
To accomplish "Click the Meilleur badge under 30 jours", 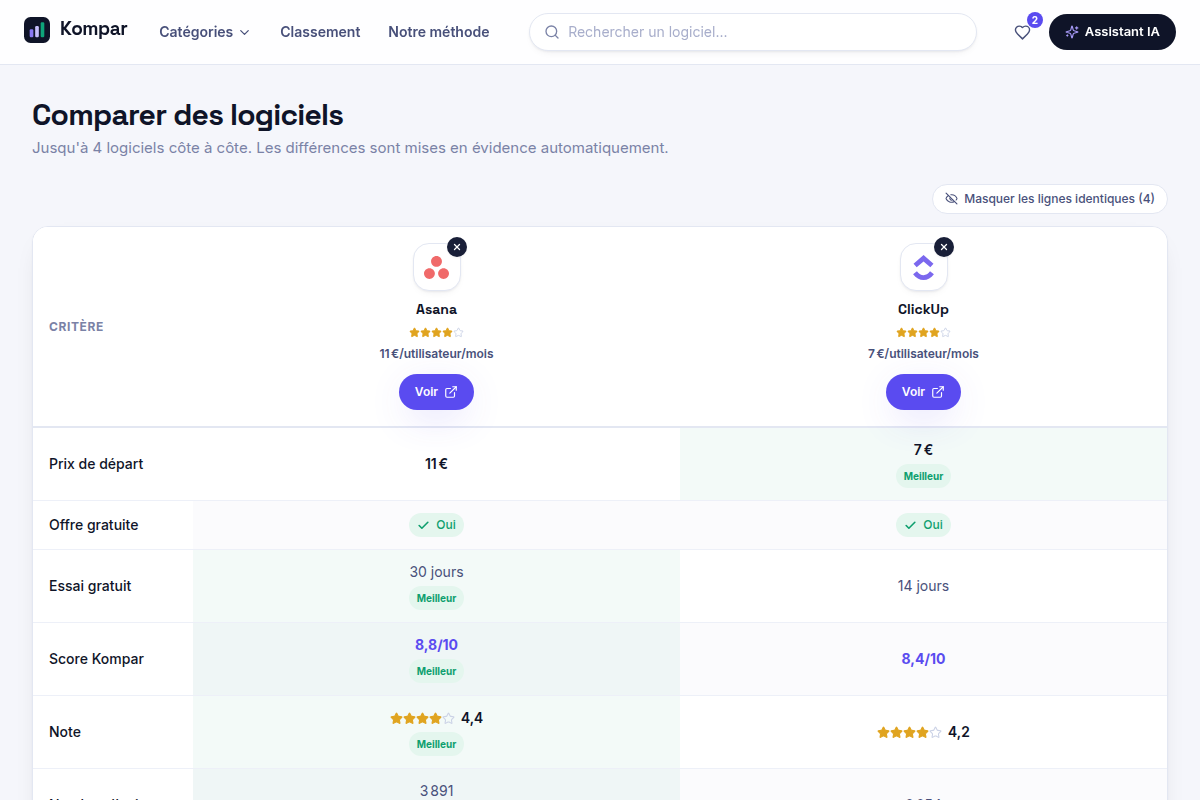I will point(436,598).
